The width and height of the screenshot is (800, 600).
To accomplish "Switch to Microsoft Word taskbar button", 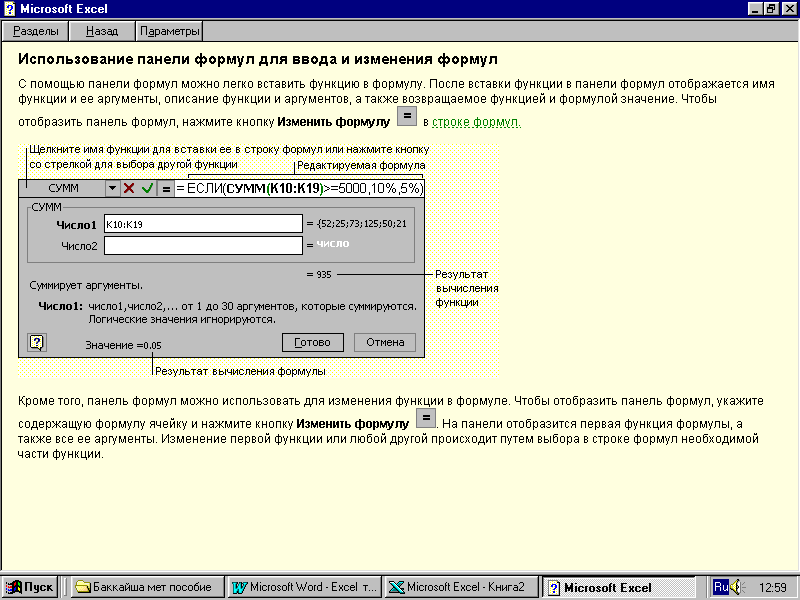I will pyautogui.click(x=304, y=587).
